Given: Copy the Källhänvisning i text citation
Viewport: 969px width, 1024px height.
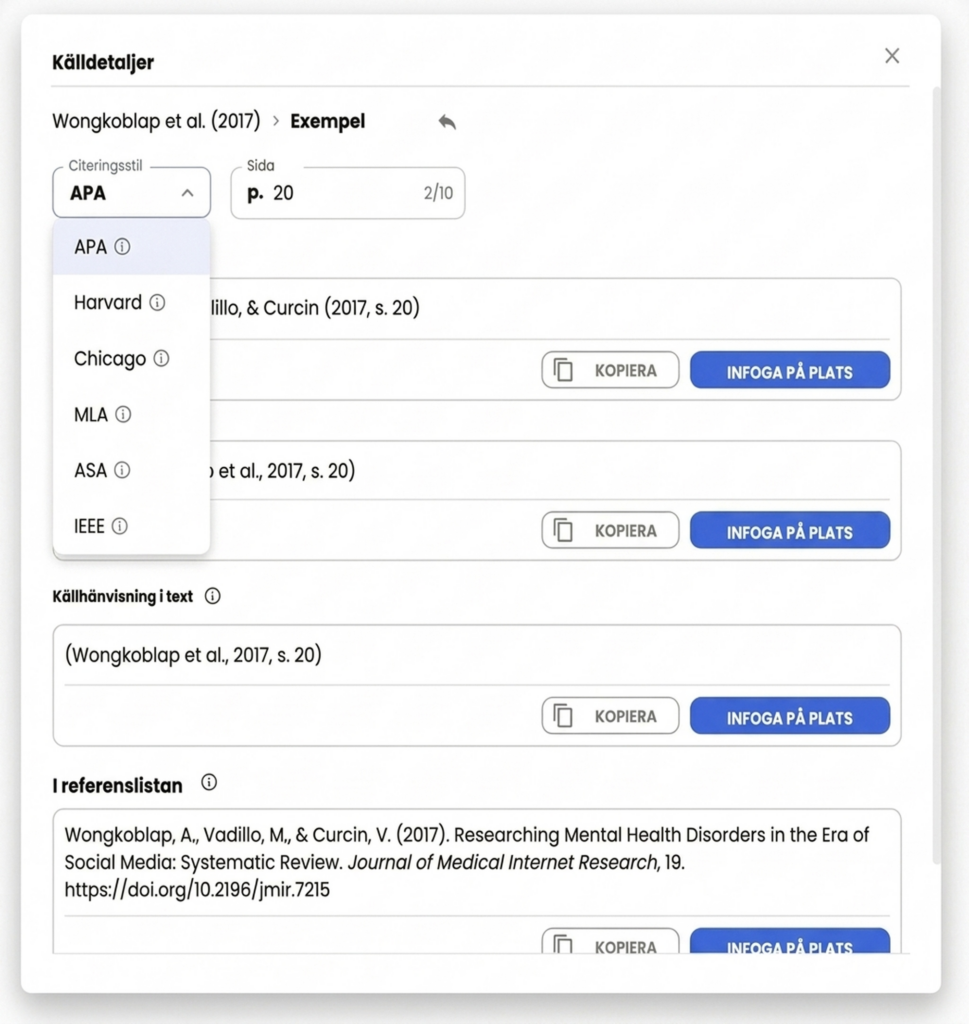Looking at the screenshot, I should coord(610,716).
